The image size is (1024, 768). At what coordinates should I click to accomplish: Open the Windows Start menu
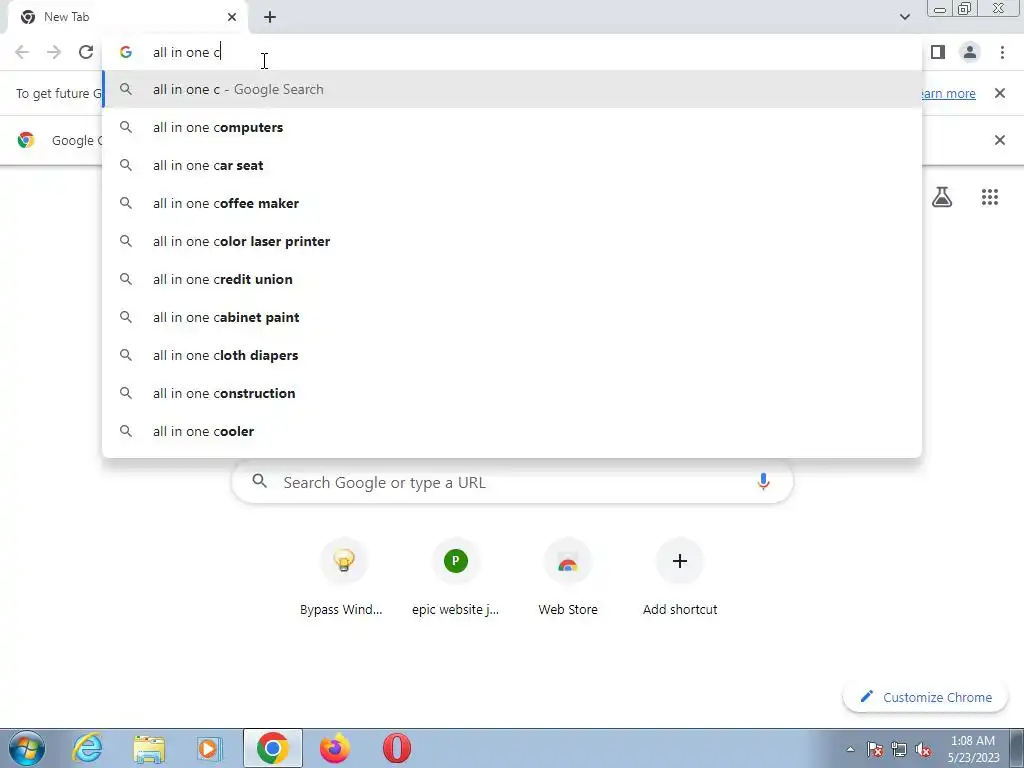coord(27,748)
